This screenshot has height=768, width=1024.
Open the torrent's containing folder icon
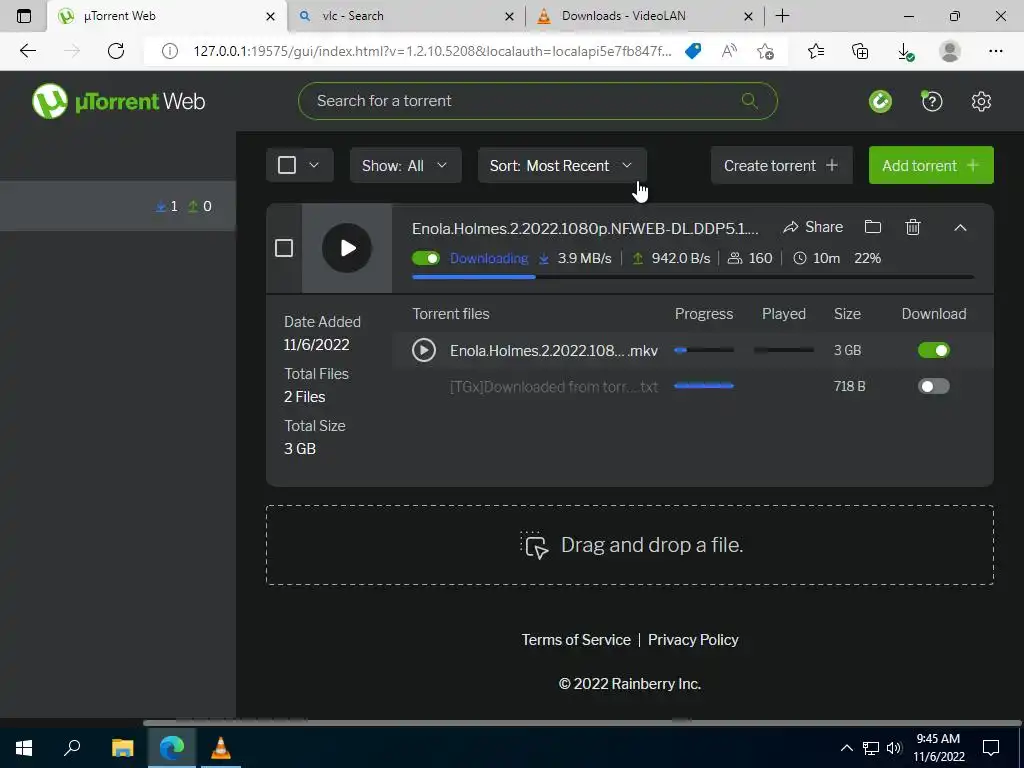[x=872, y=227]
